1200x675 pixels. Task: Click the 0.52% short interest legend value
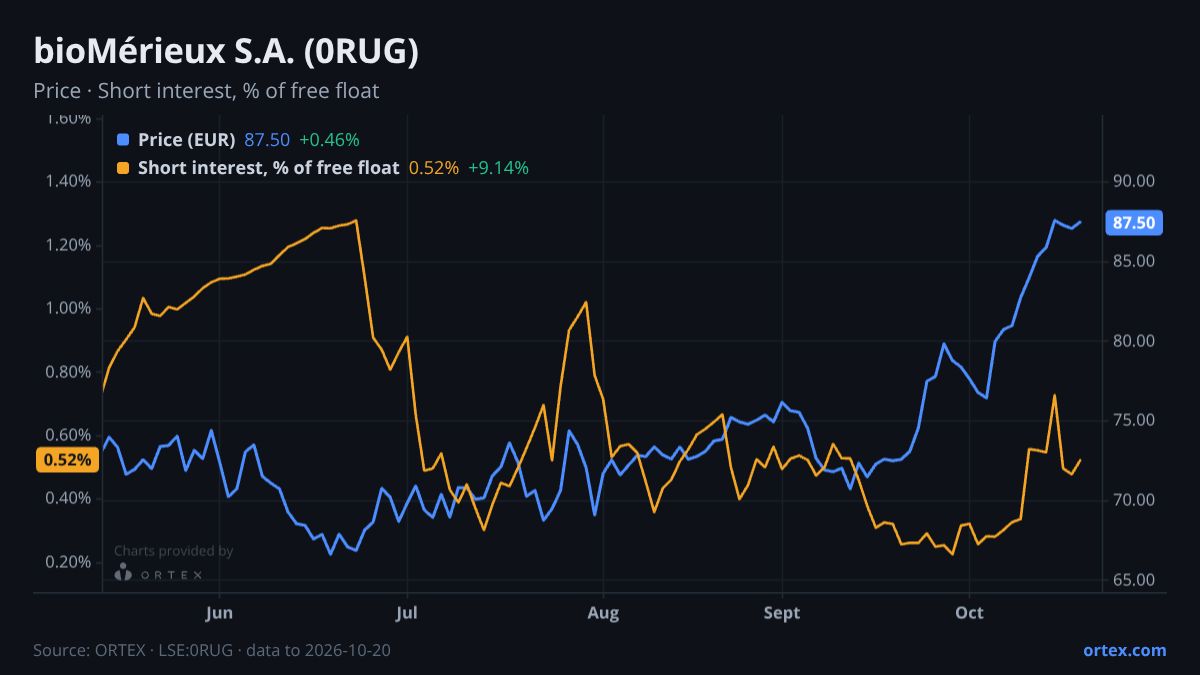434,168
